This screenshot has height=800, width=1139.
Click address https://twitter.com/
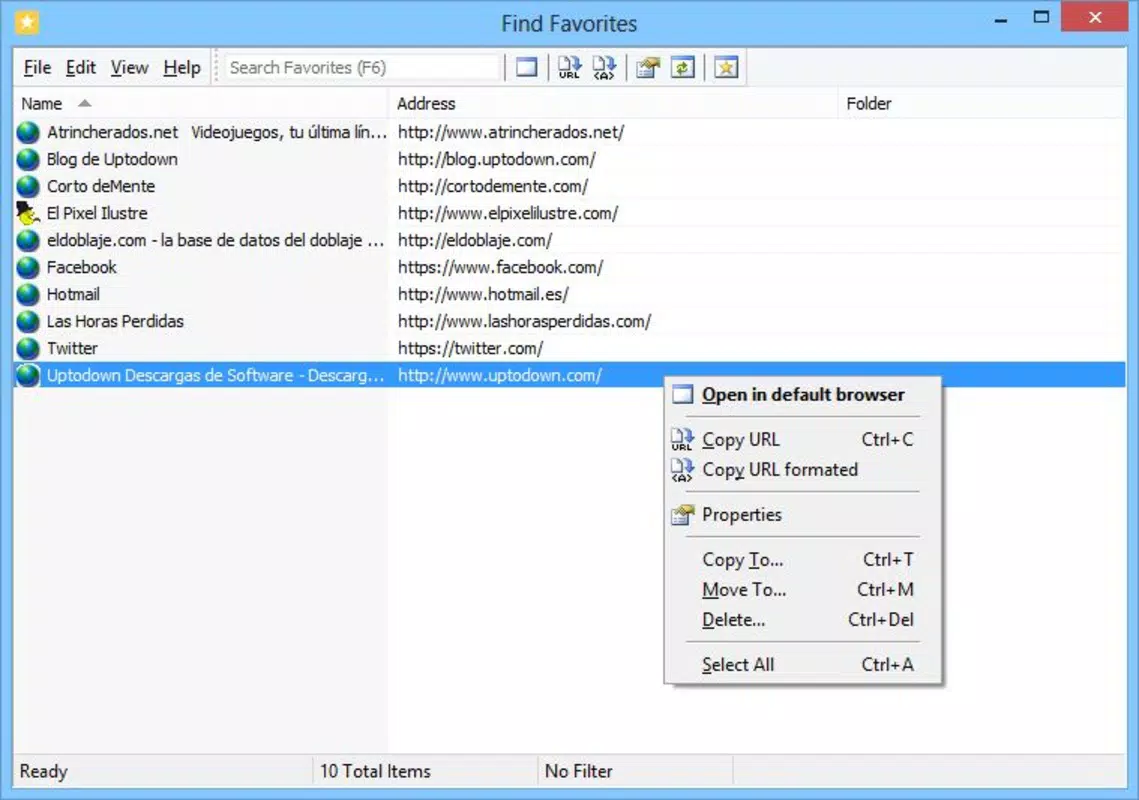471,348
